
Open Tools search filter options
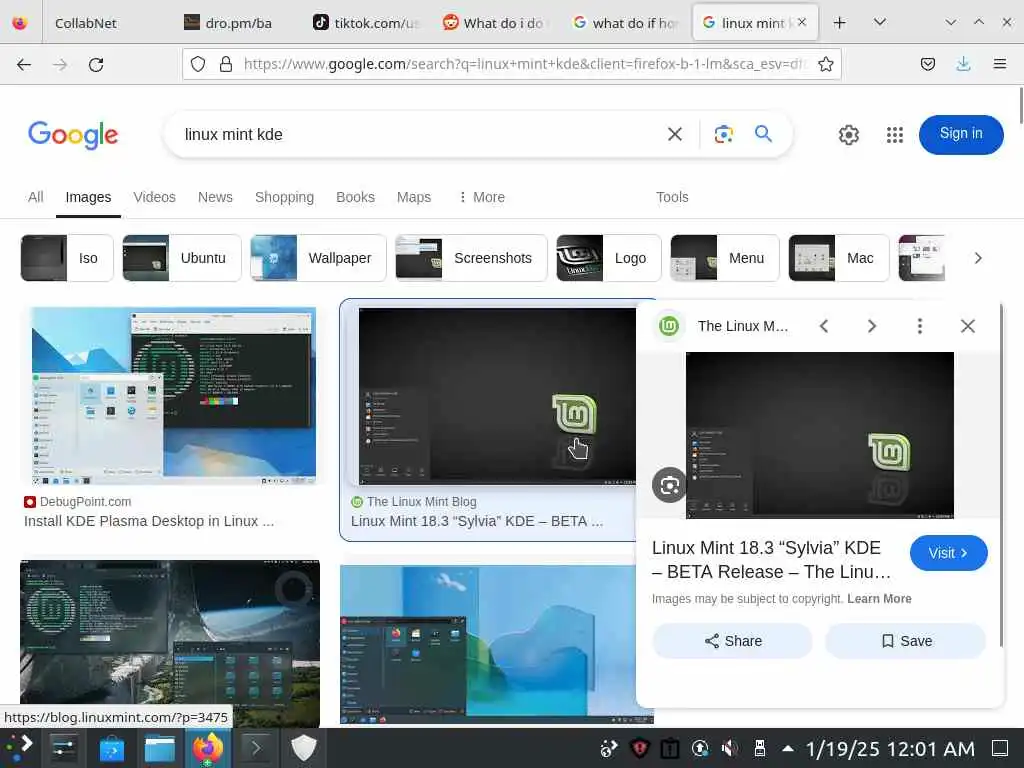tap(672, 197)
